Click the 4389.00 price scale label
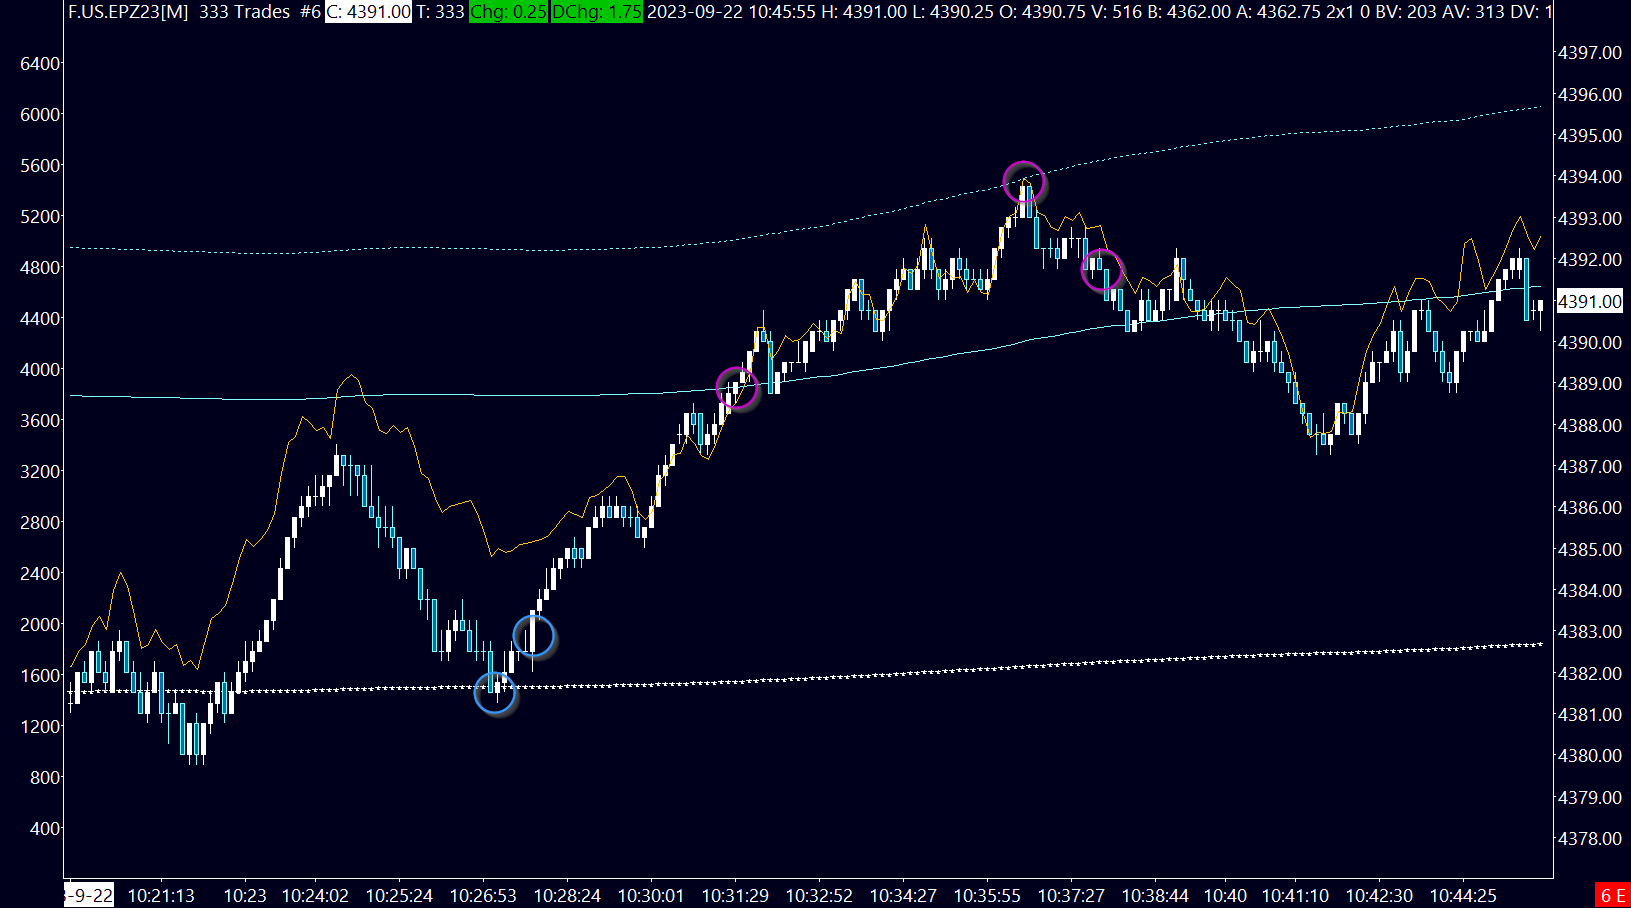 coord(1590,384)
